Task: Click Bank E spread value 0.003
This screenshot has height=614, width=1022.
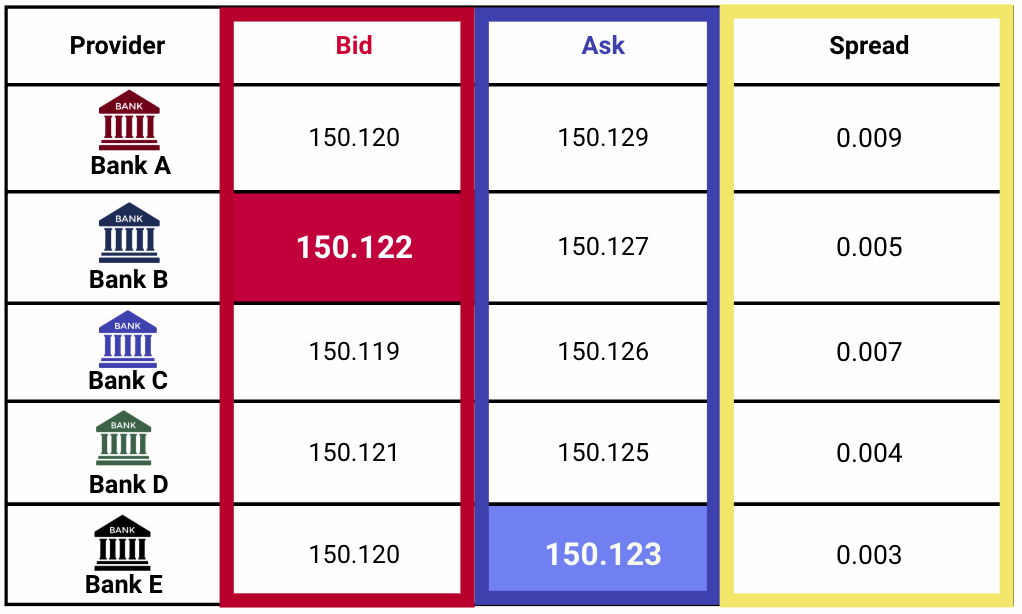Action: point(869,555)
